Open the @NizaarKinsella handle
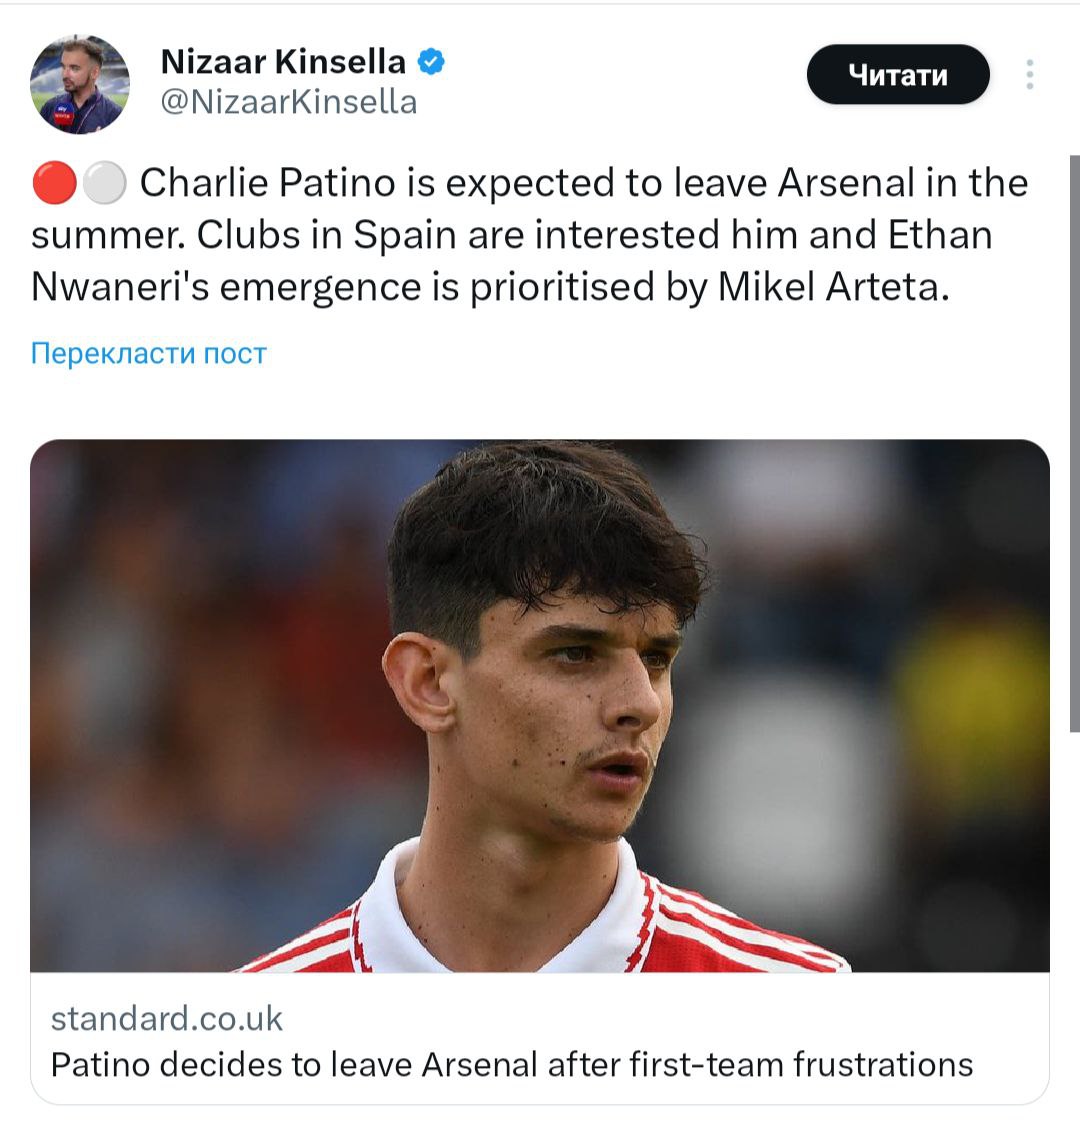This screenshot has height=1135, width=1080. [289, 102]
